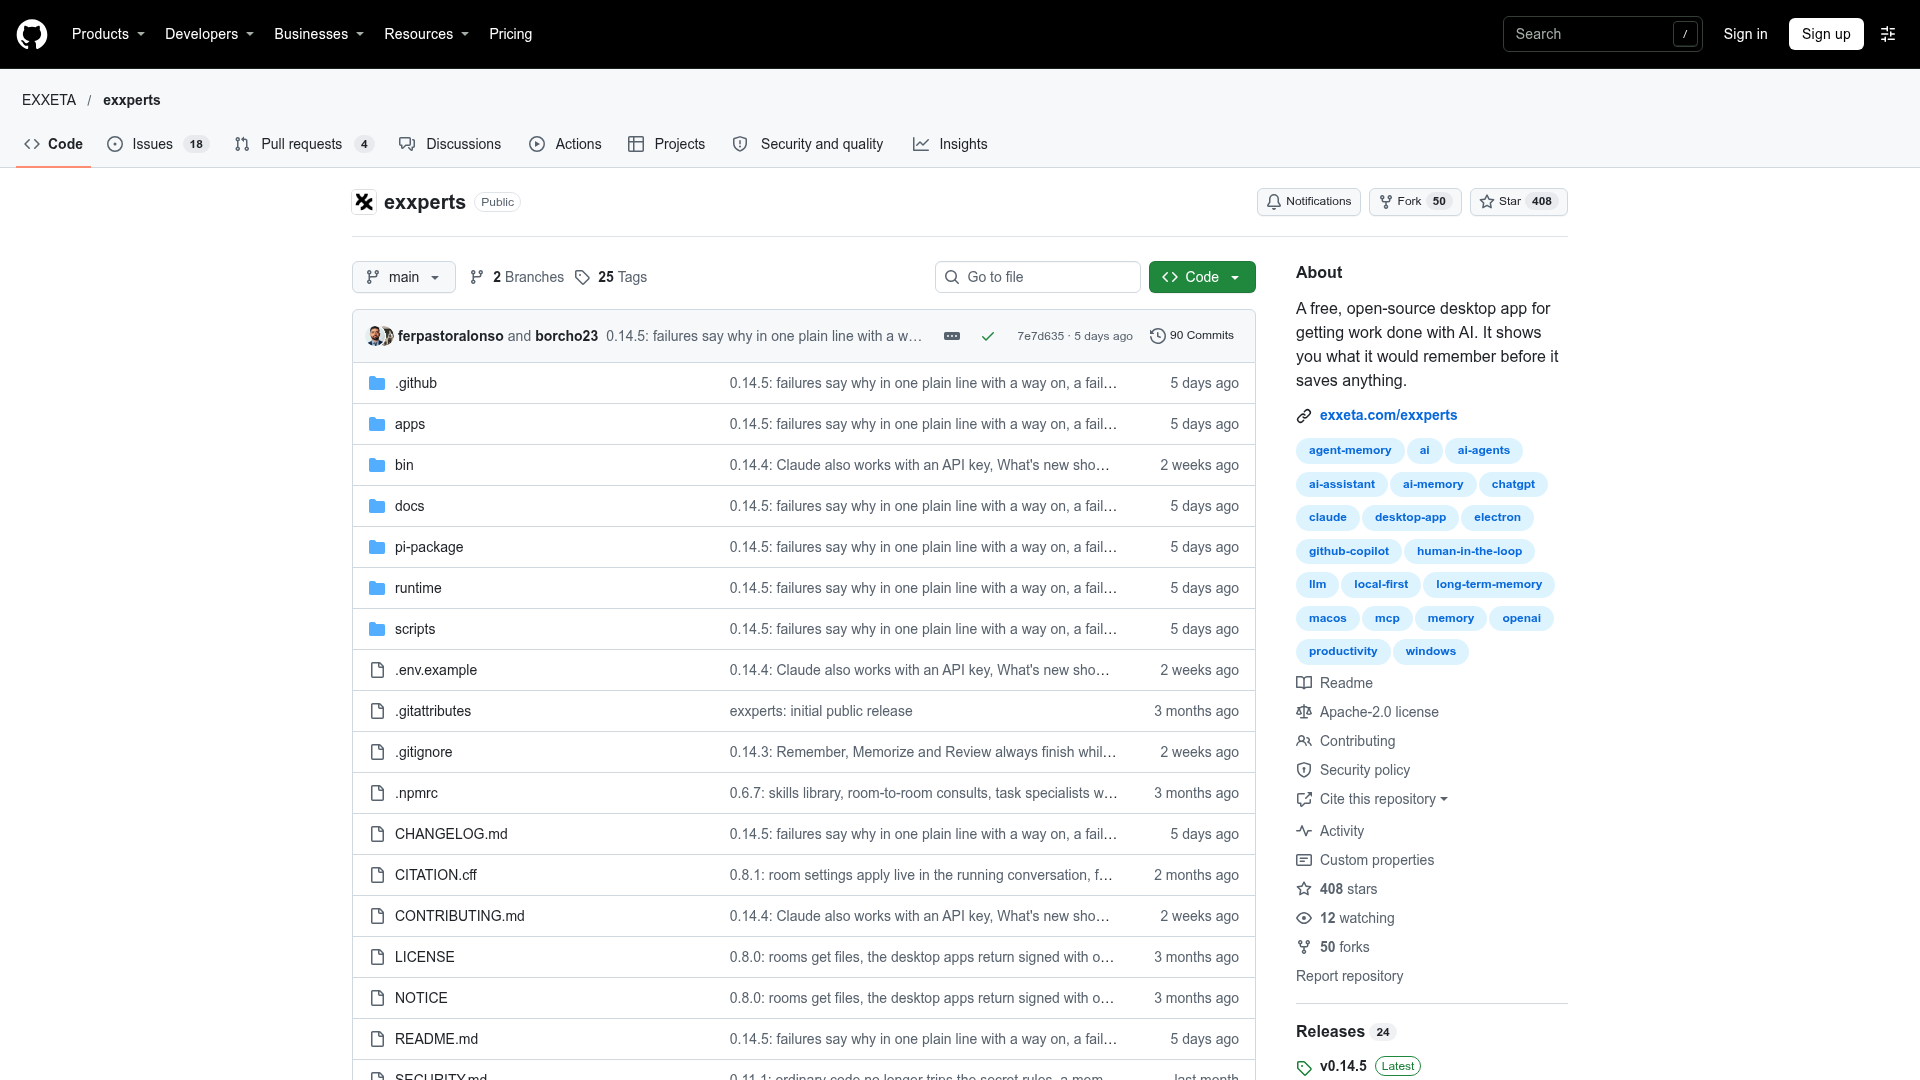Viewport: 1920px width, 1080px height.
Task: Switch to the Pull requests tab
Action: tap(304, 144)
